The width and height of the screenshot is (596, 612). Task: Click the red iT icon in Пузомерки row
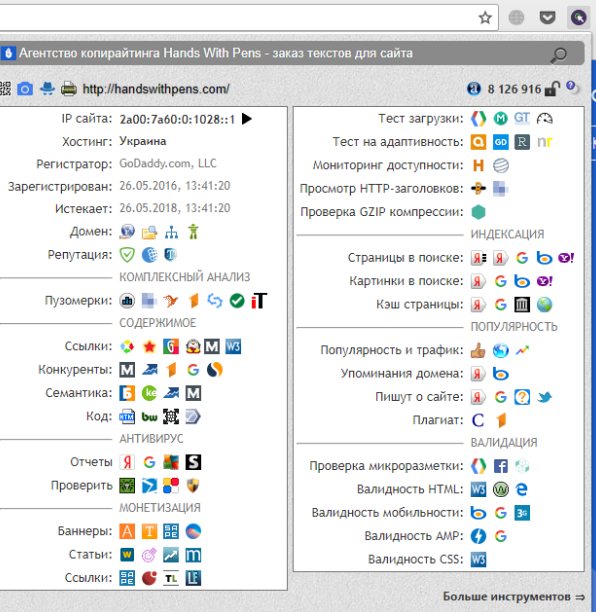pos(259,301)
